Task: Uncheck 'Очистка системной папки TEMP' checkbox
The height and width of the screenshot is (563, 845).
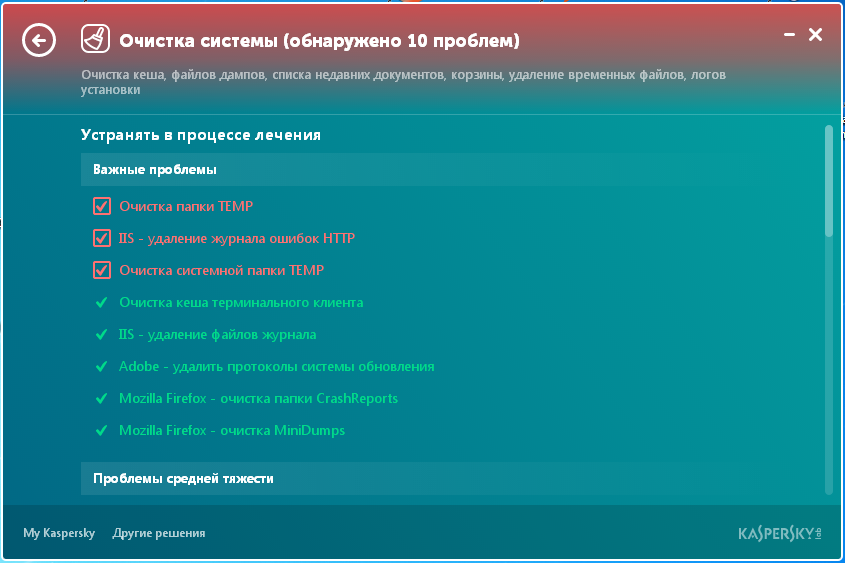Action: (x=102, y=270)
